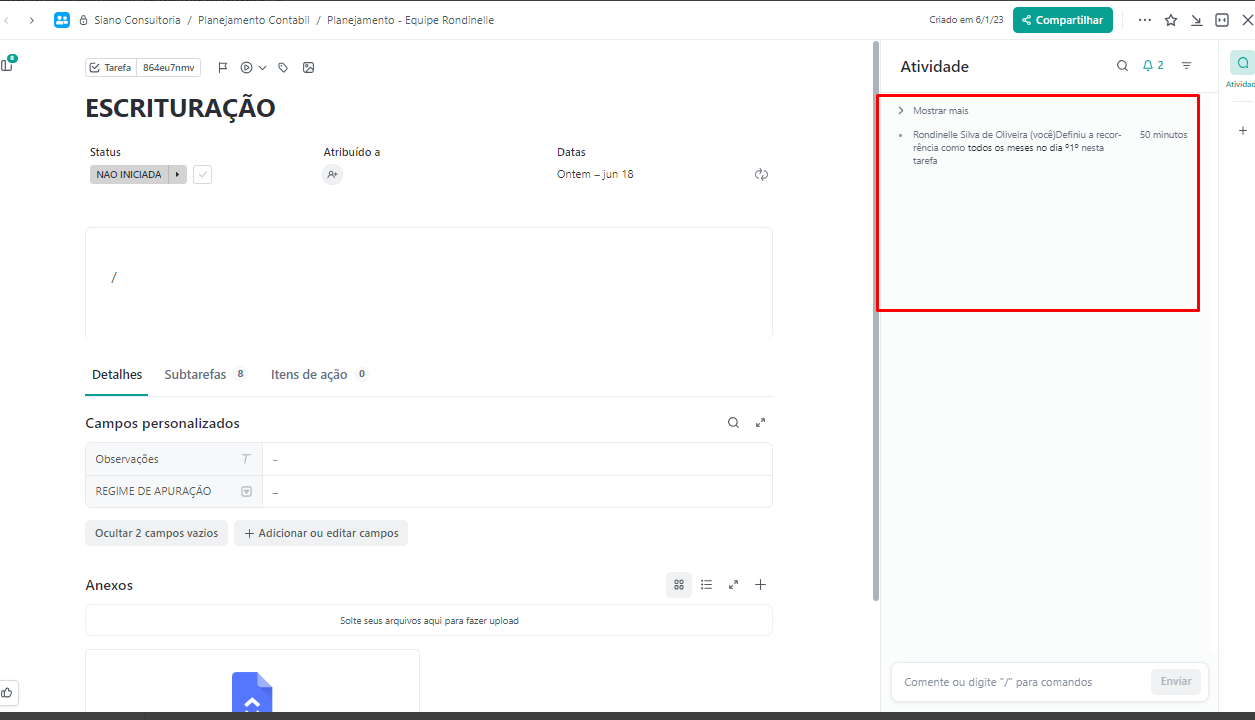Image resolution: width=1255 pixels, height=720 pixels.
Task: Mark task complete with the status checkmark
Action: (202, 175)
